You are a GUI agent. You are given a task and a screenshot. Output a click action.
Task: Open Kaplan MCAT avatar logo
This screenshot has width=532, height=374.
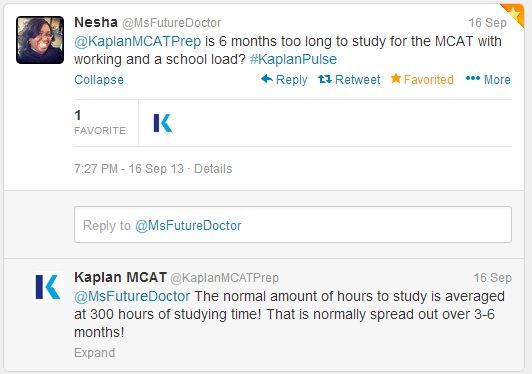[x=48, y=287]
